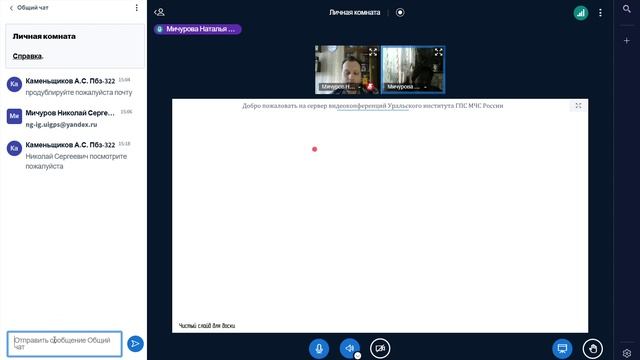This screenshot has width=640, height=360.
Task: Fullscreen the second webcam video
Action: [438, 52]
